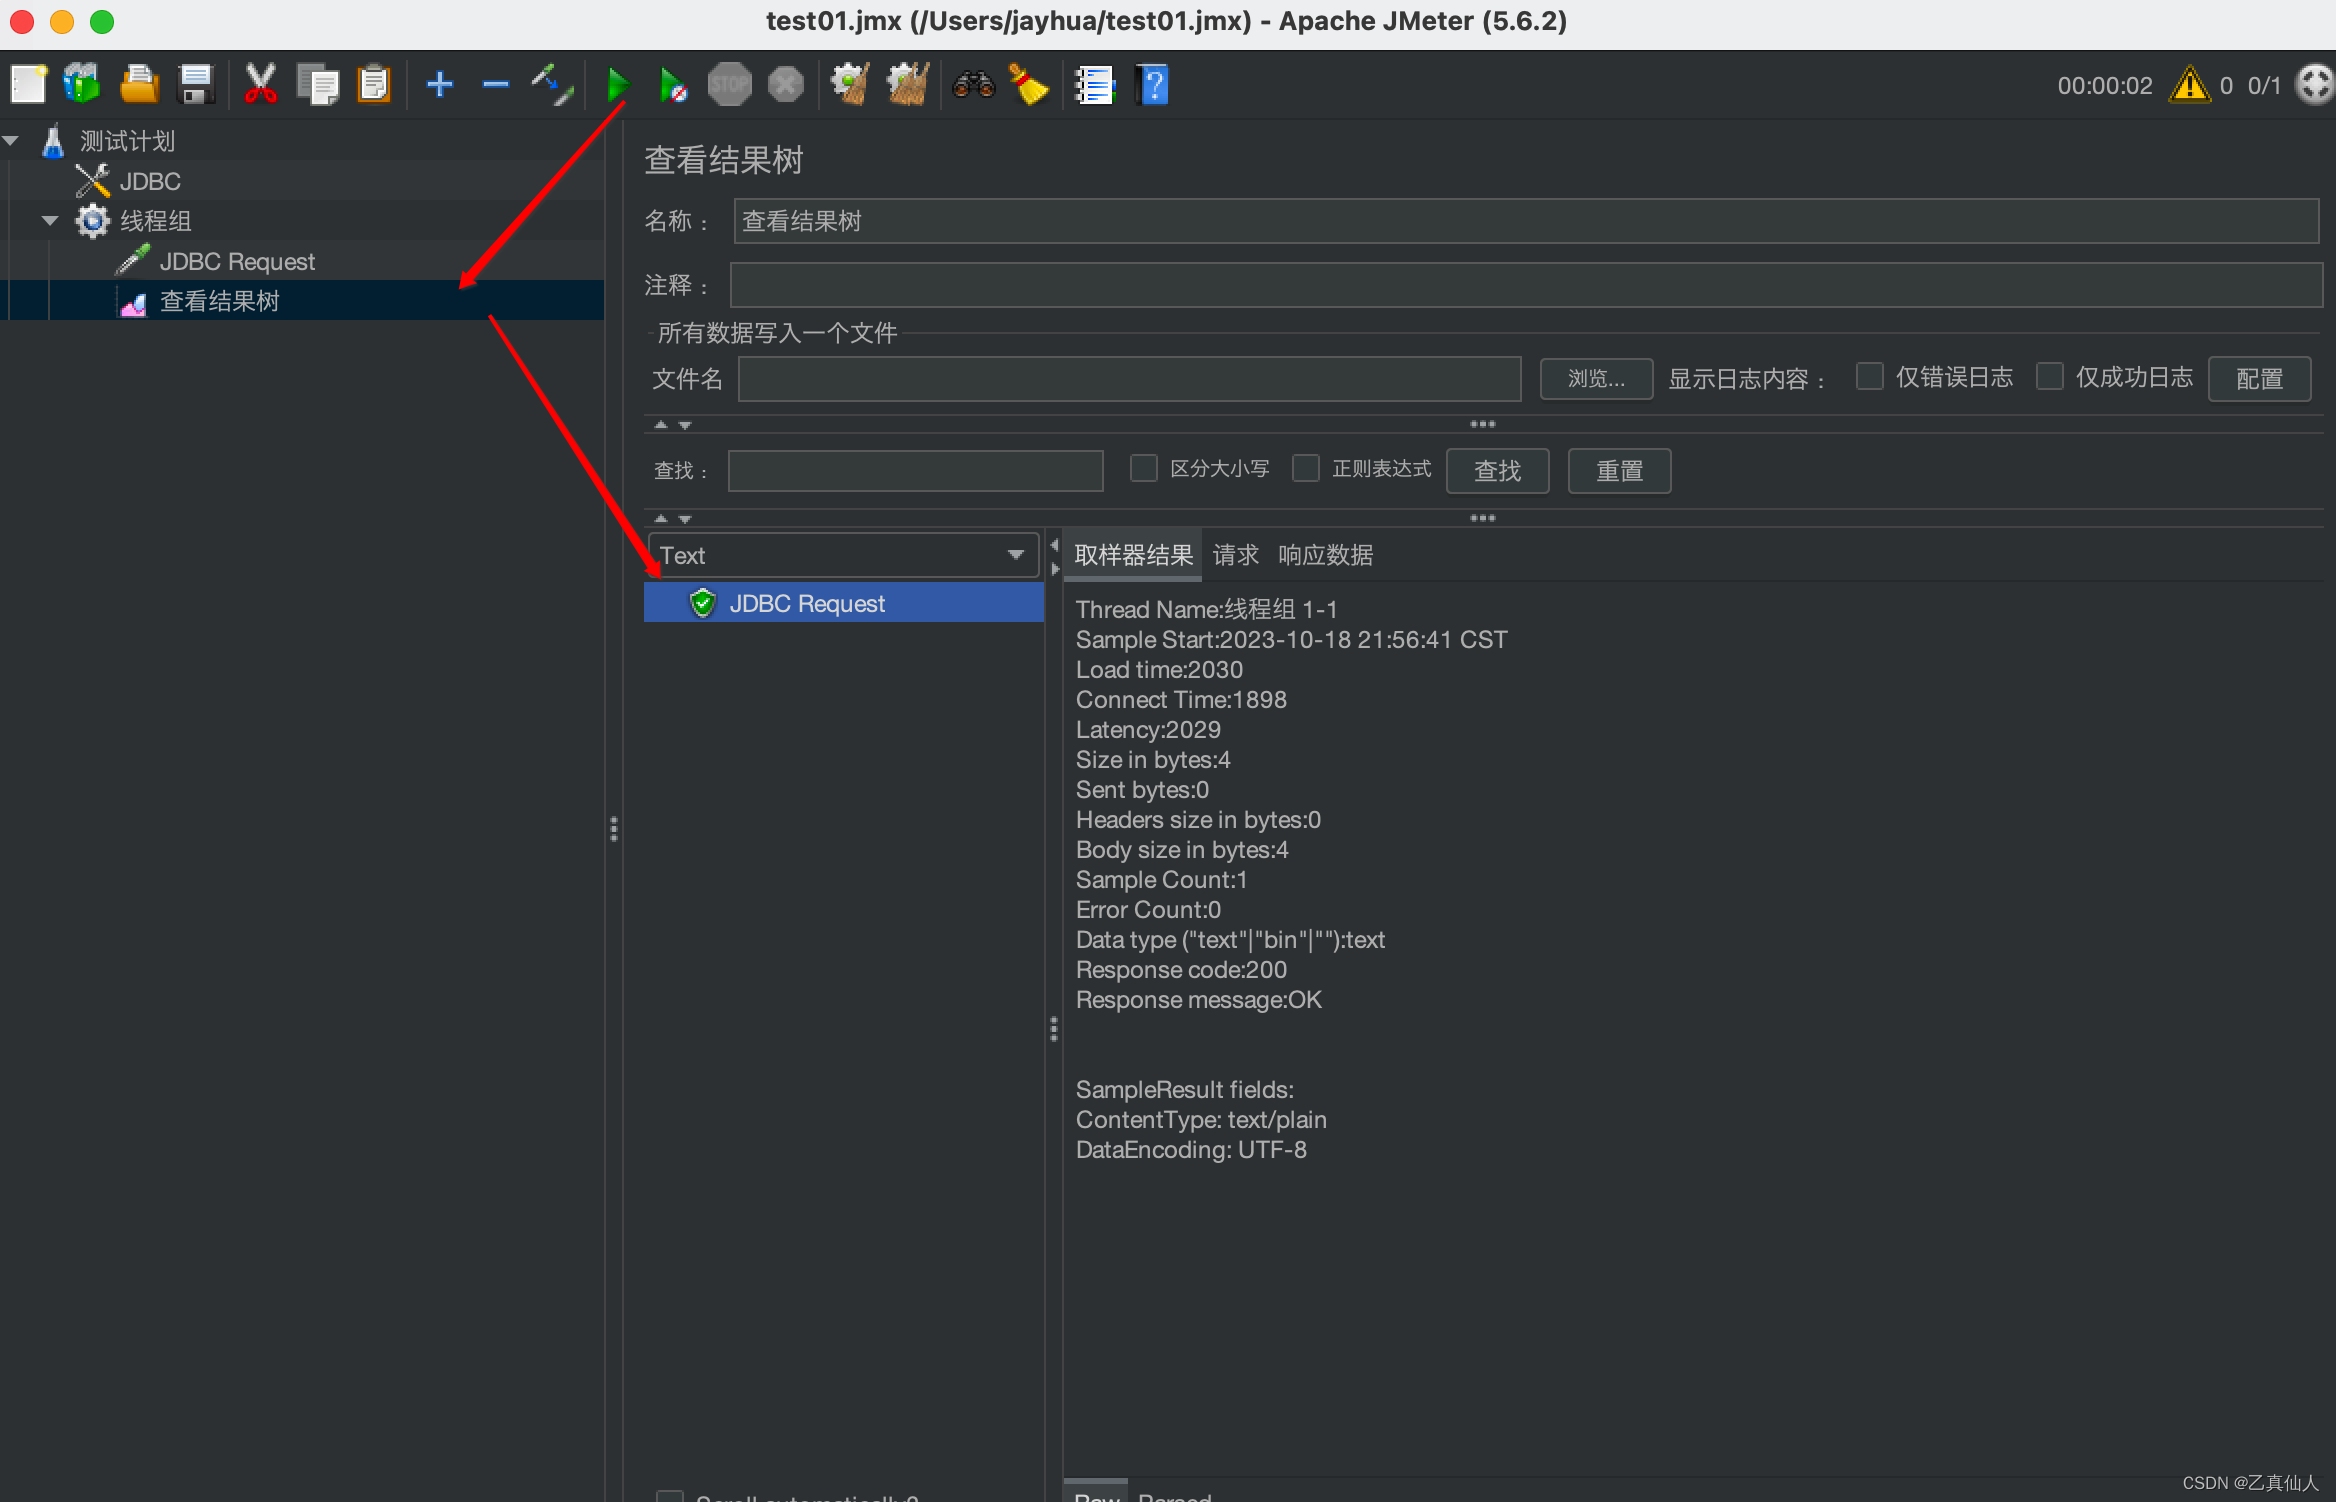Click the elapsed time 00:00:02 indicator
Image resolution: width=2336 pixels, height=1502 pixels.
(x=2104, y=85)
